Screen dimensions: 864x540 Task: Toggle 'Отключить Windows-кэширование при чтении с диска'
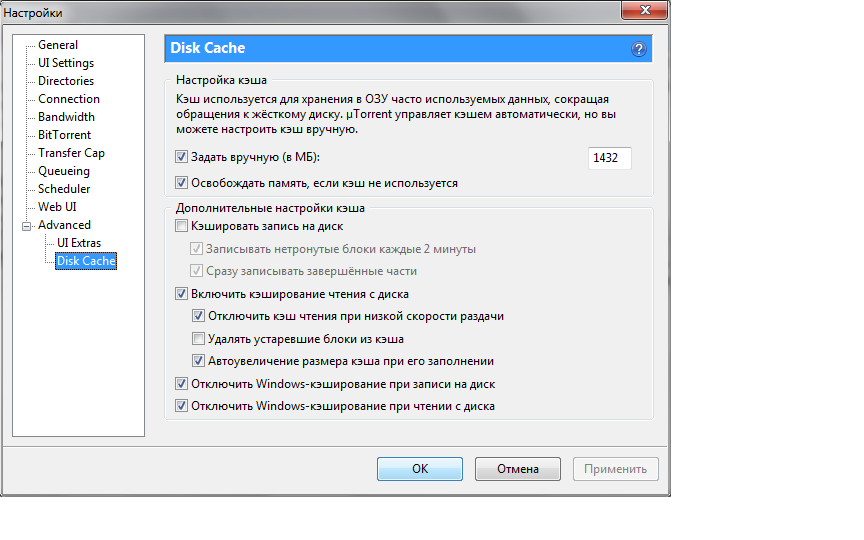coord(181,406)
